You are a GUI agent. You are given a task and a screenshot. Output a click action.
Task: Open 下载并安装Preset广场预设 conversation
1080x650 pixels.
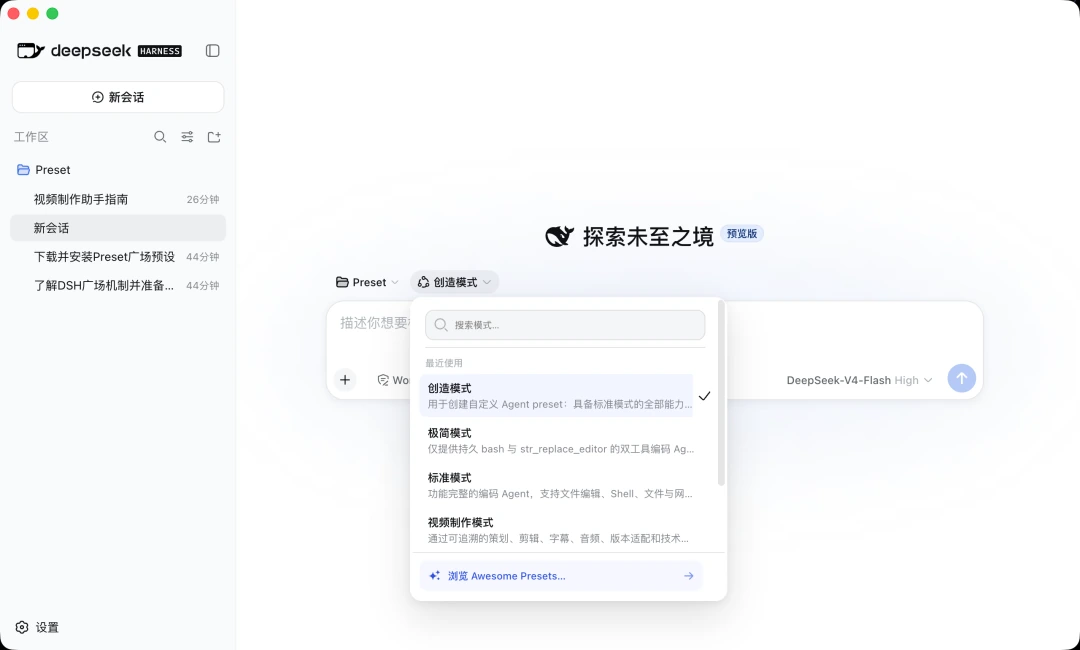coord(118,257)
